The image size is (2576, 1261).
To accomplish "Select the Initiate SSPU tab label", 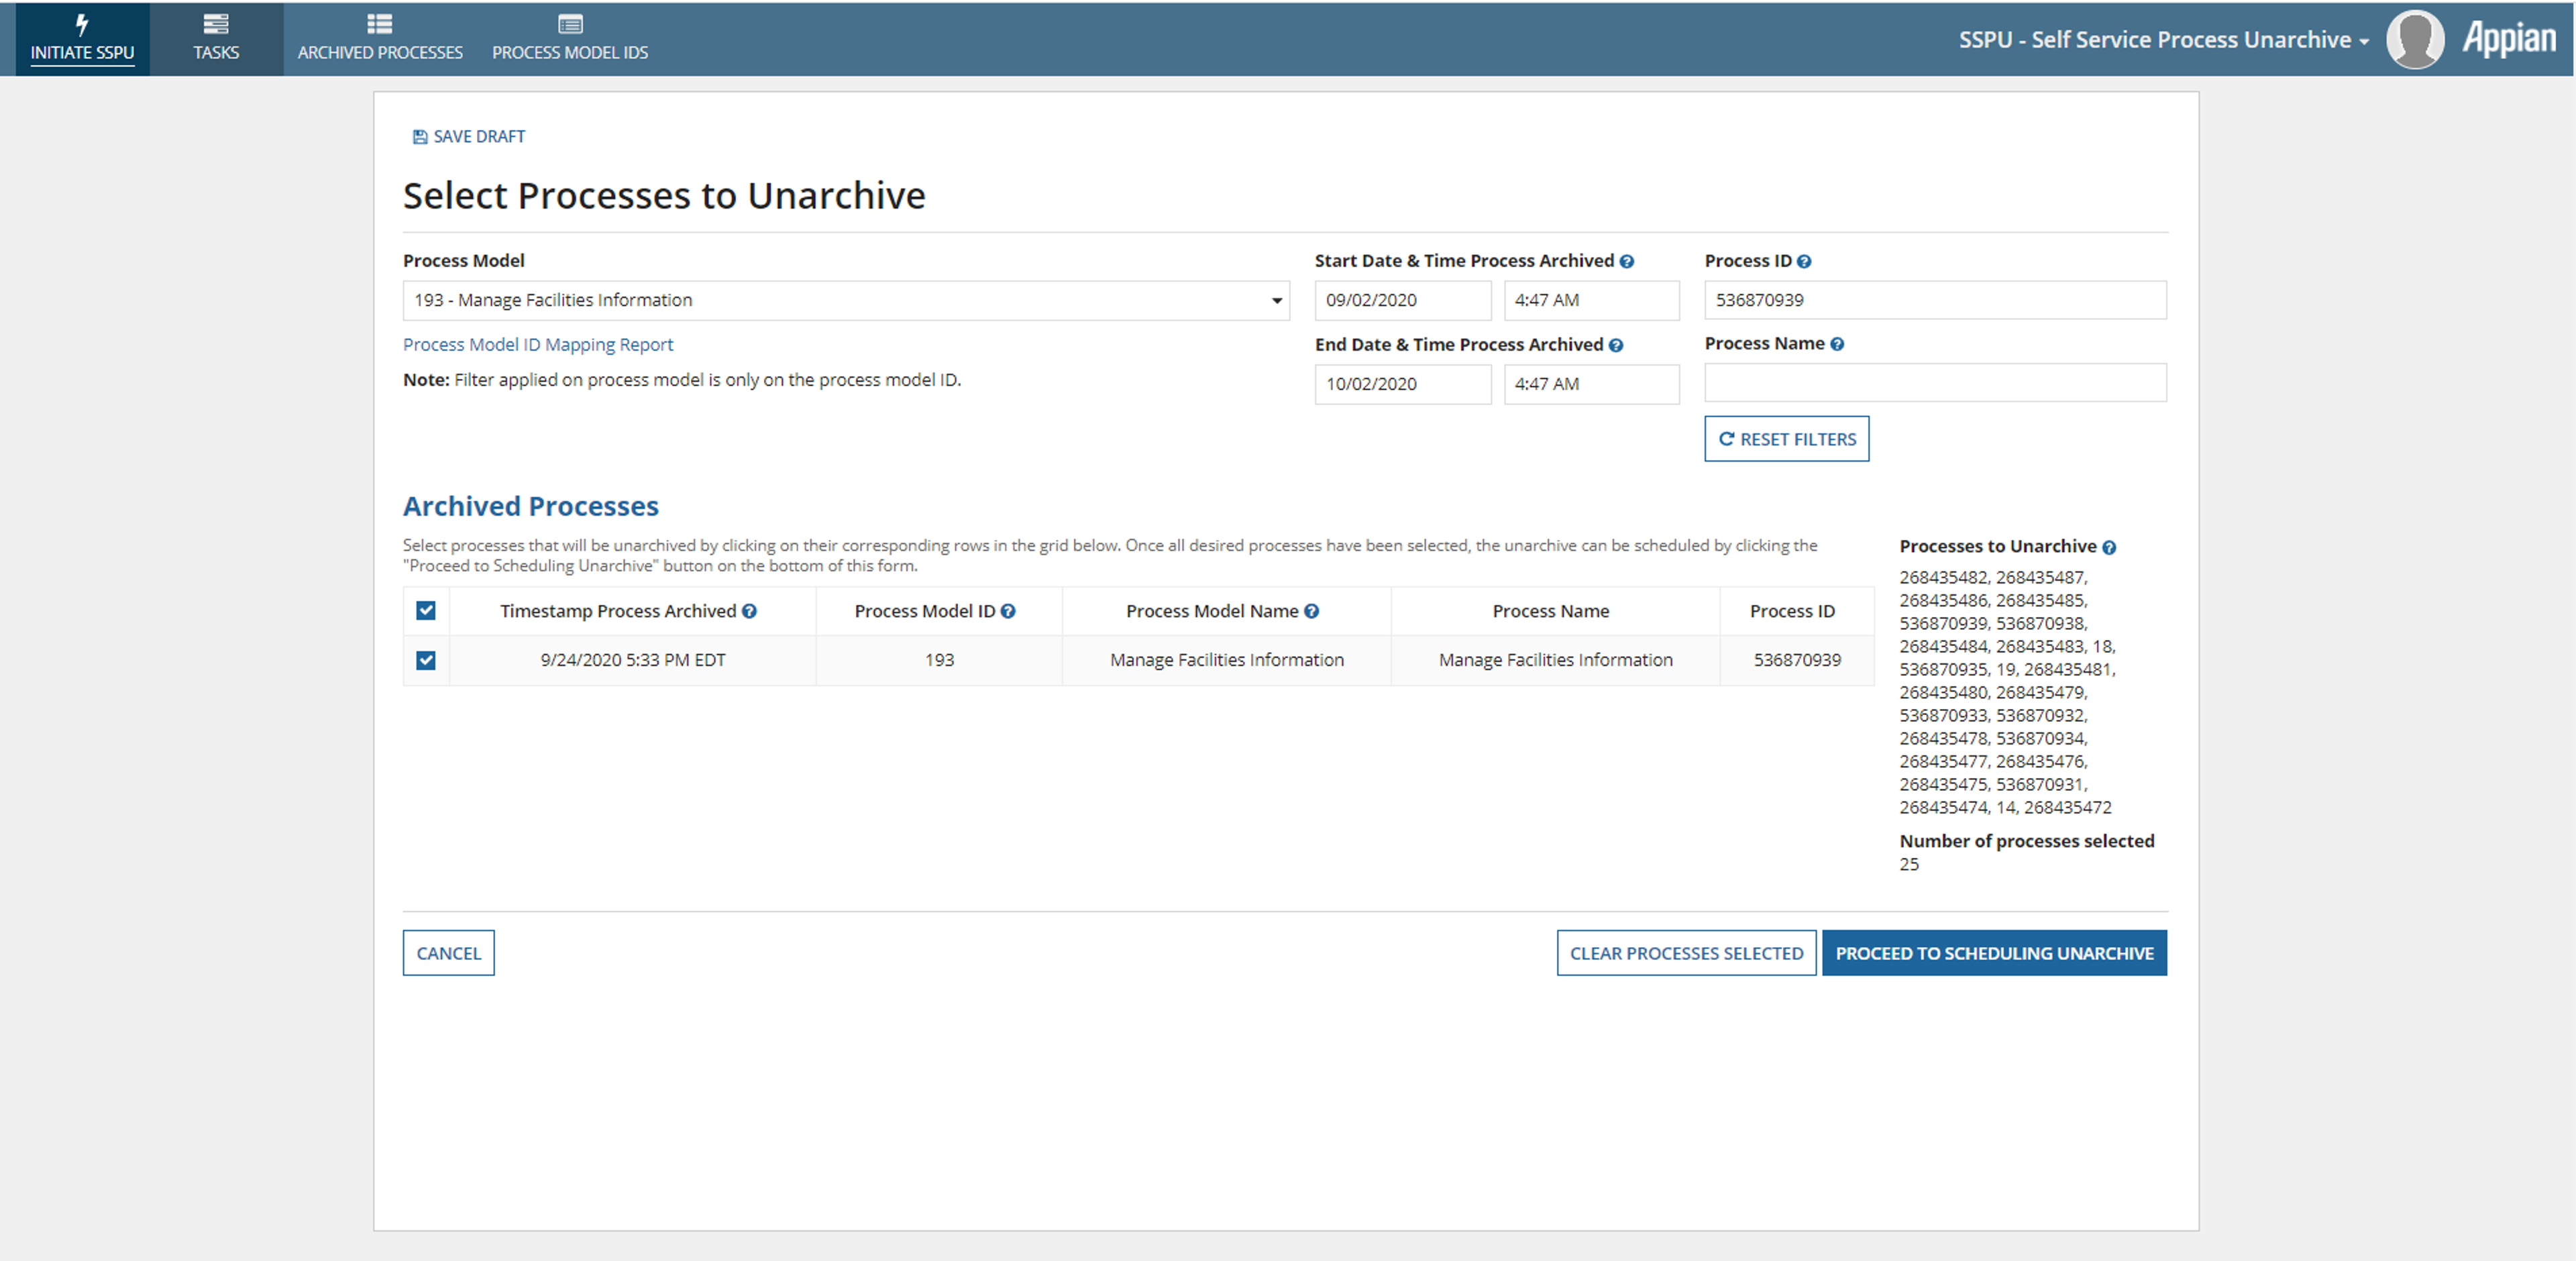I will (x=82, y=53).
